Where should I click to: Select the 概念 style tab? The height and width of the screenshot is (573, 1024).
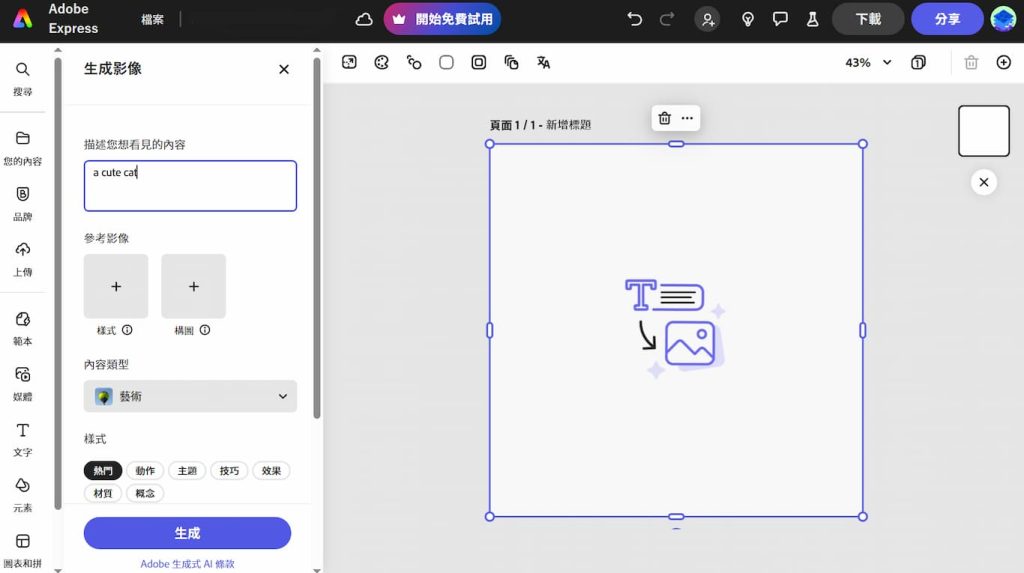145,493
